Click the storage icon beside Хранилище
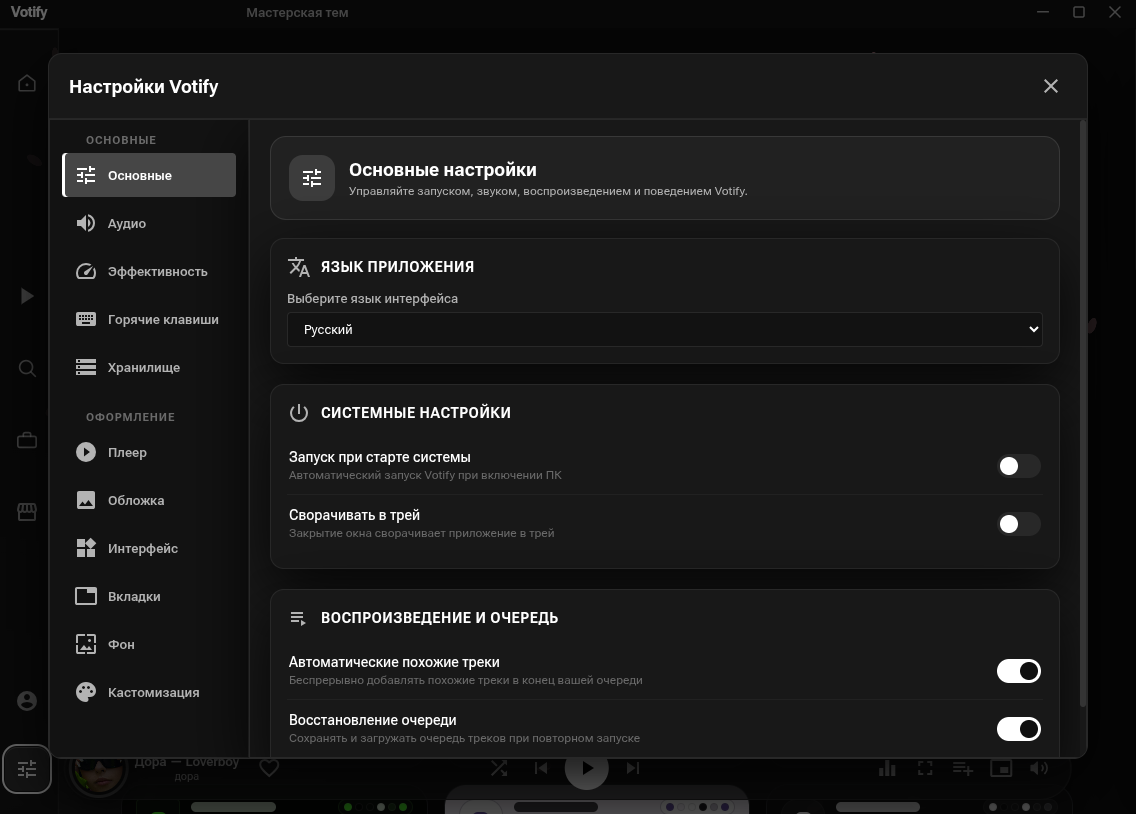The width and height of the screenshot is (1136, 814). click(85, 367)
